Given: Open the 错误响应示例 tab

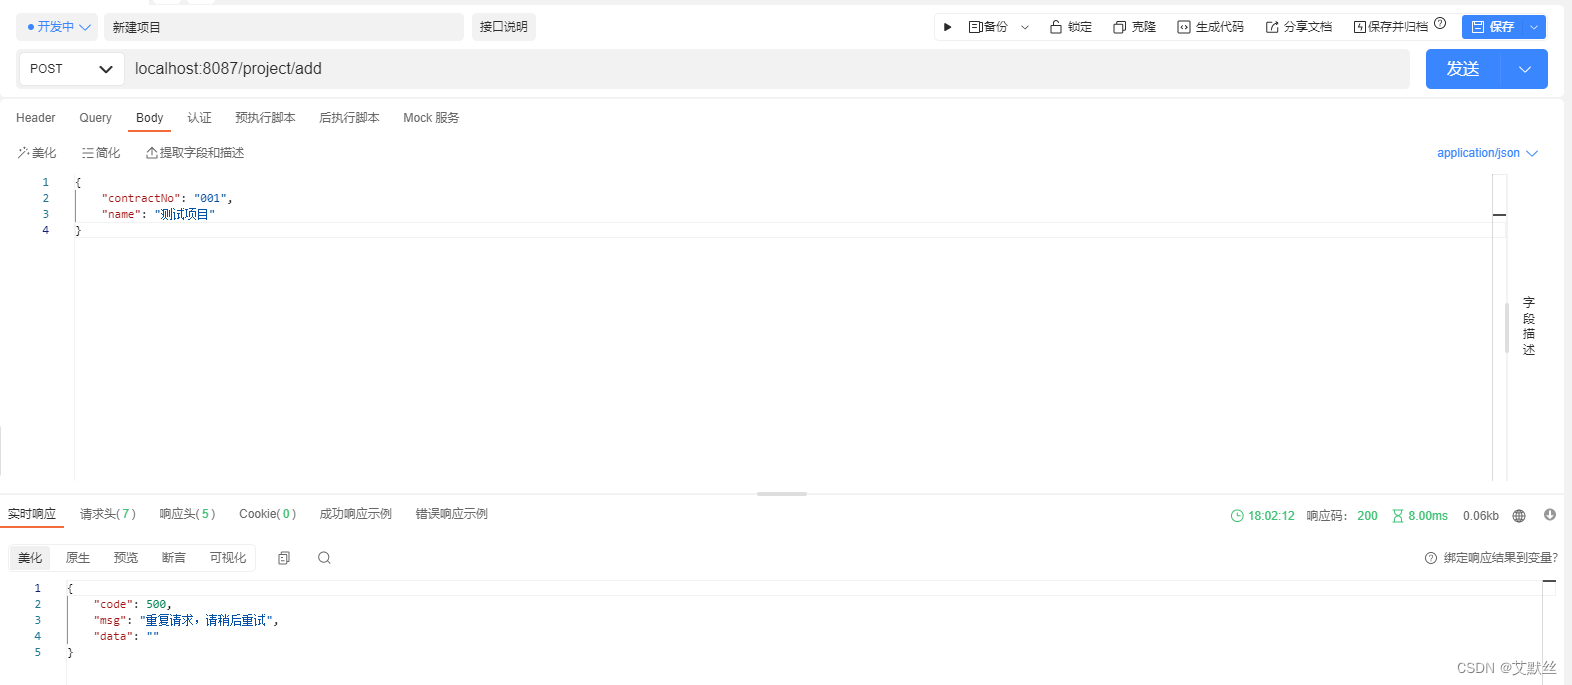Looking at the screenshot, I should click(x=451, y=514).
